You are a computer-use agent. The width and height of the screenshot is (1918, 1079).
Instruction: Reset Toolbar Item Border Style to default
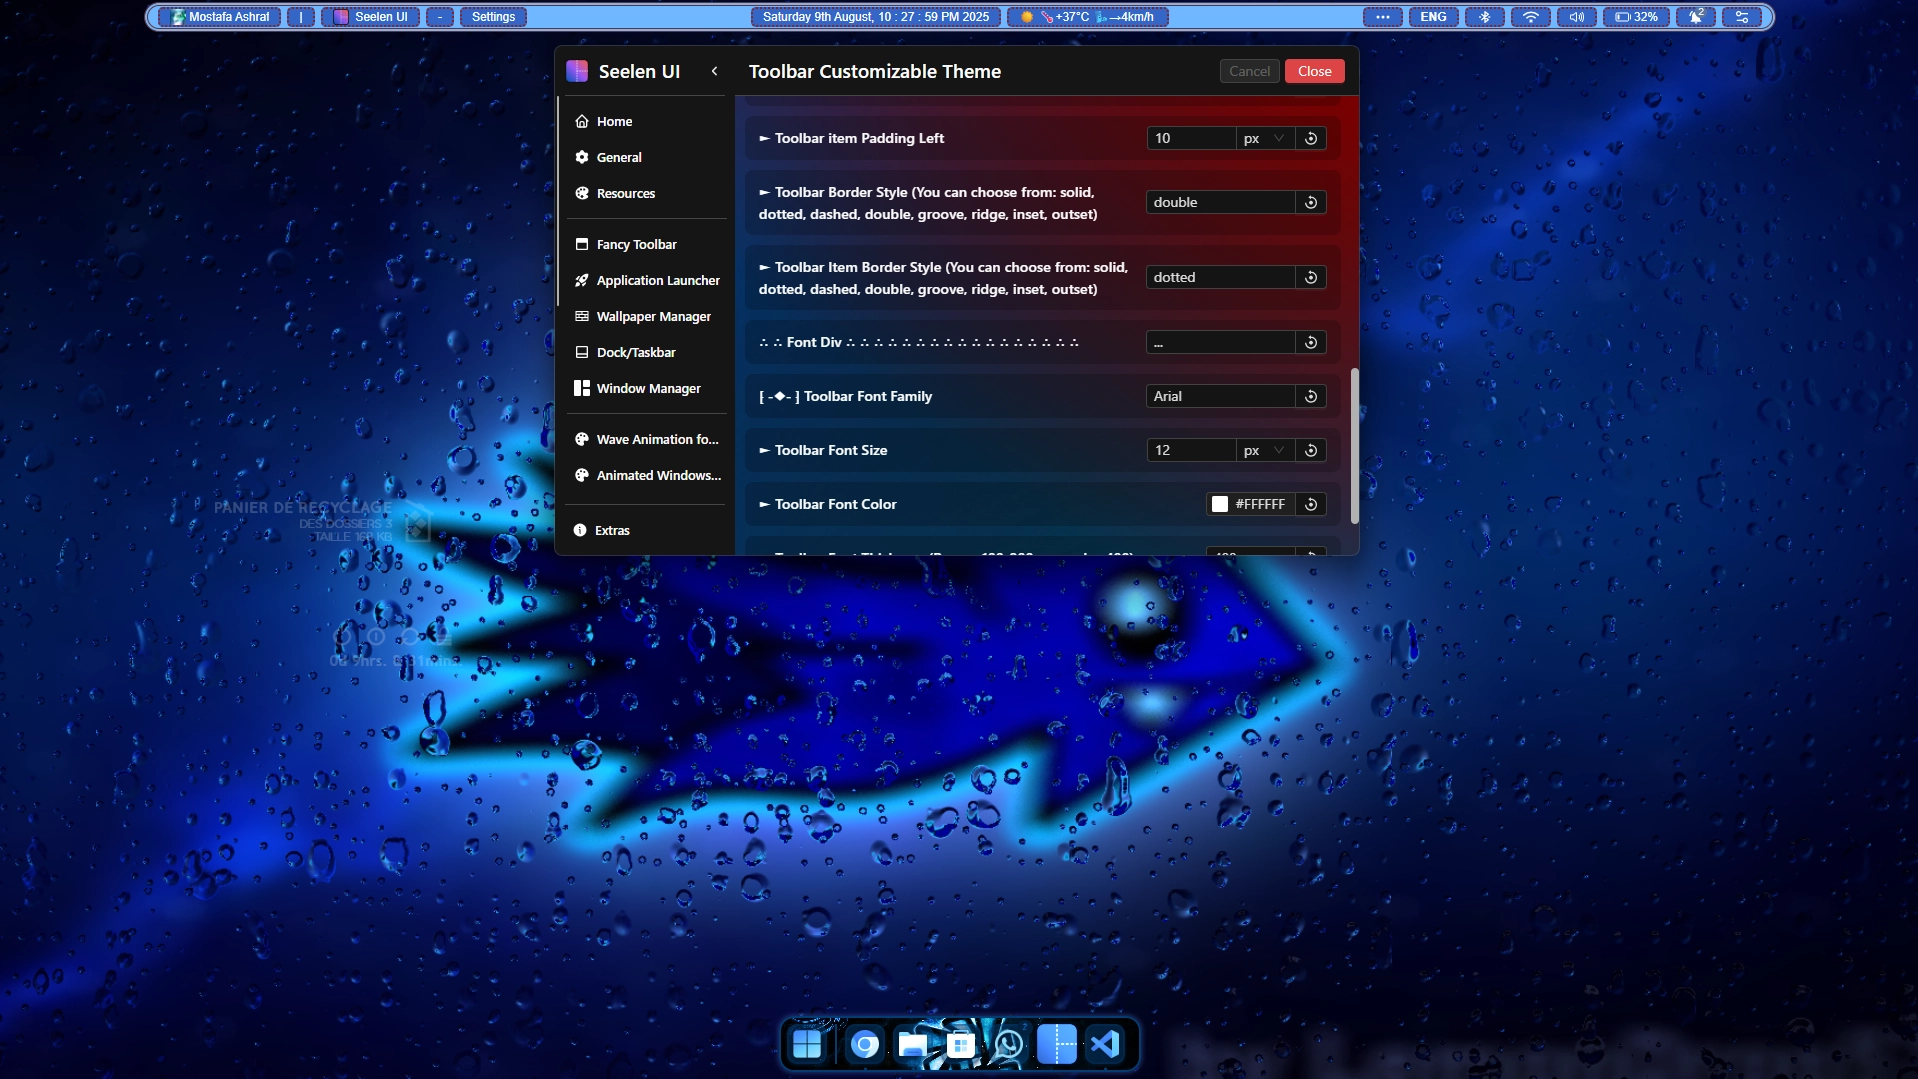tap(1311, 277)
